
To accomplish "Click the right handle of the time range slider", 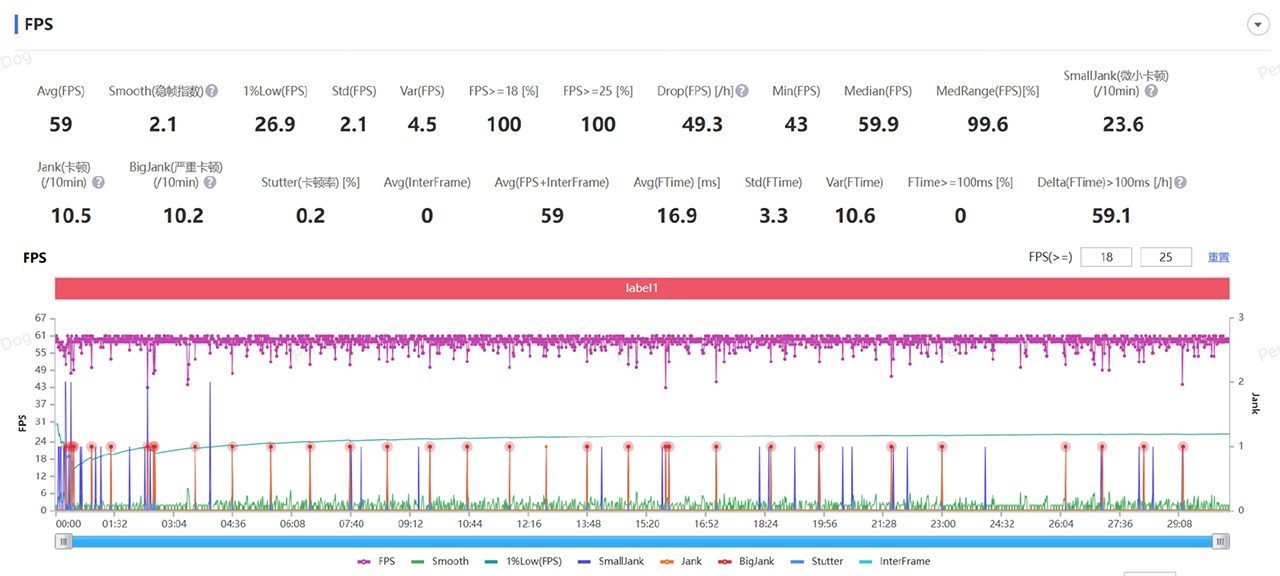I will coord(1220,541).
